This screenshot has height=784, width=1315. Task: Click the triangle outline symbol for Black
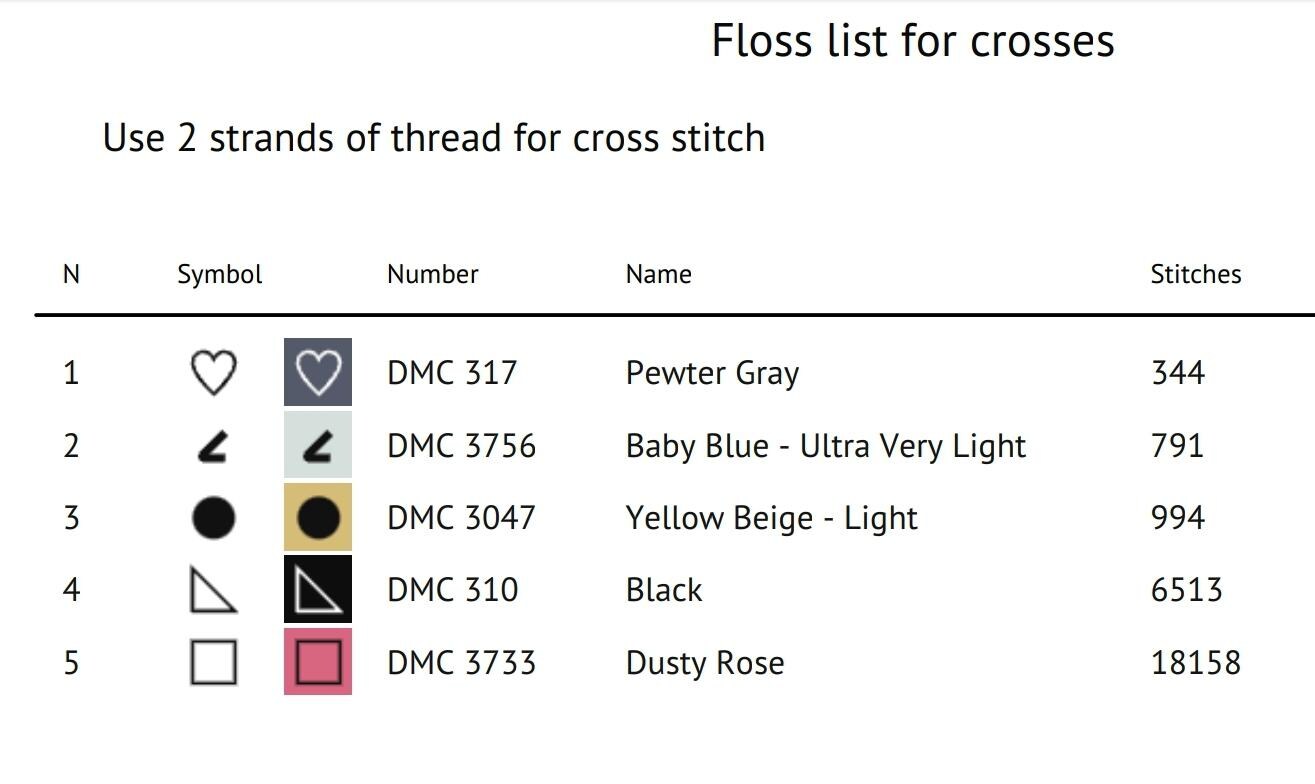click(213, 590)
